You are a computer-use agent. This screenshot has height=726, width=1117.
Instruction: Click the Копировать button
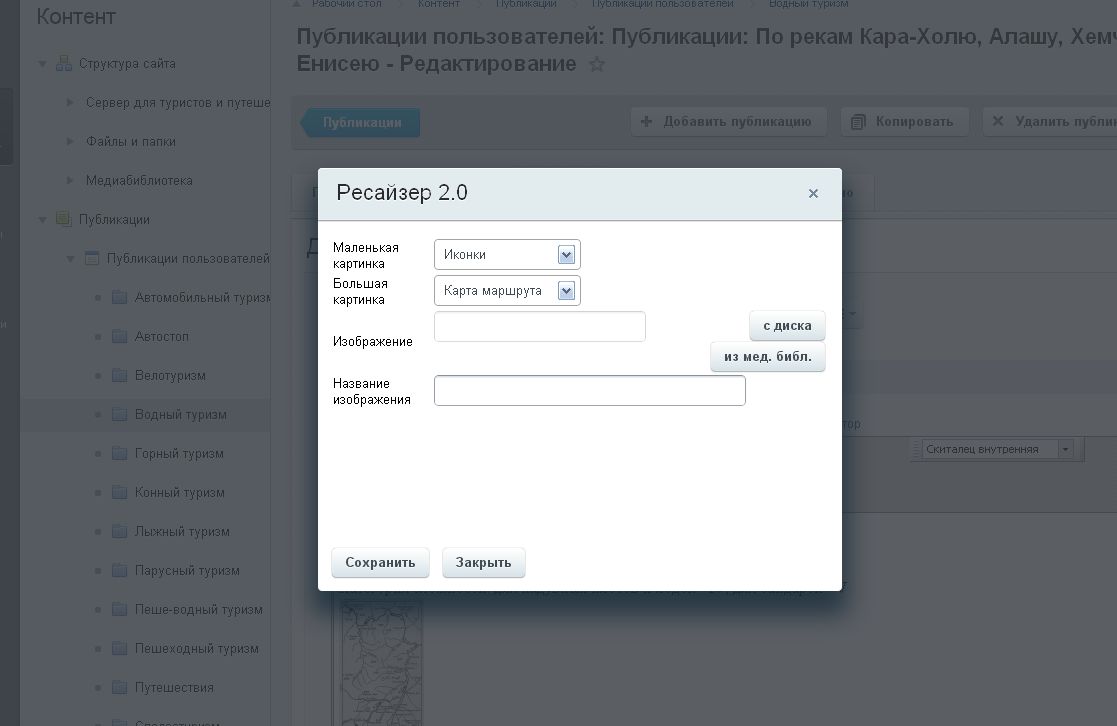click(905, 122)
